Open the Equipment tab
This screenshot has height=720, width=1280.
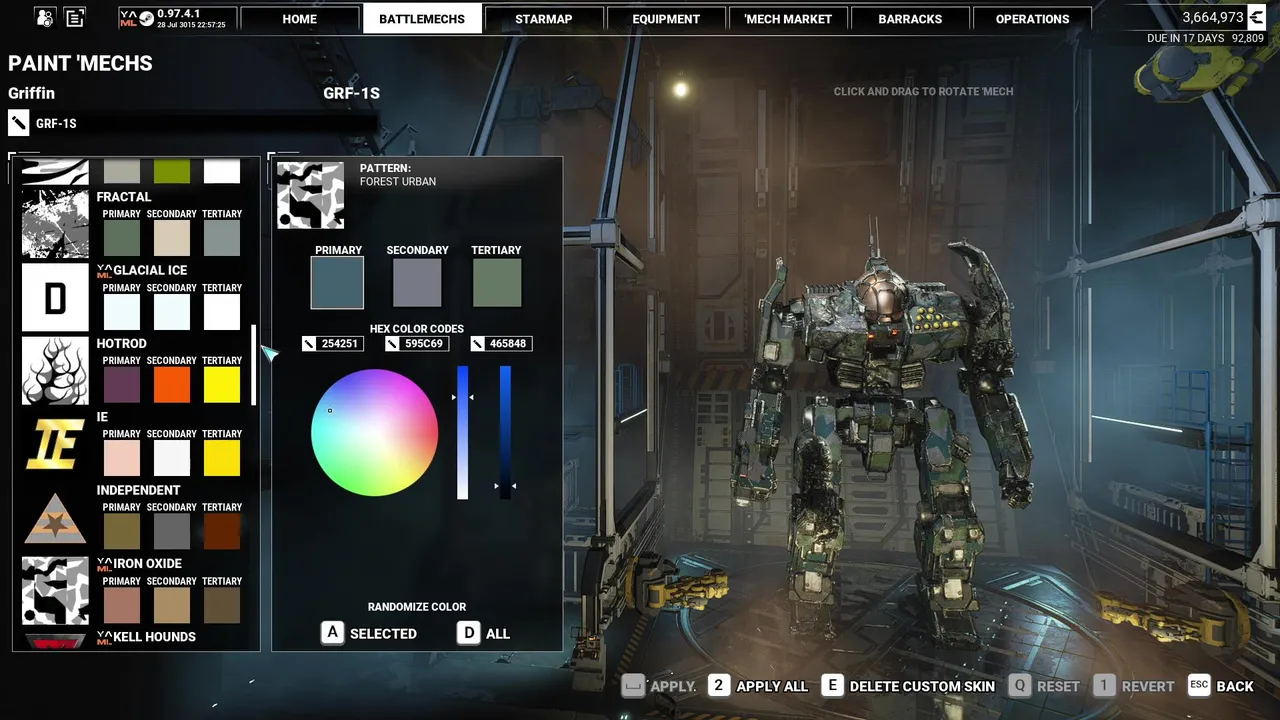666,19
